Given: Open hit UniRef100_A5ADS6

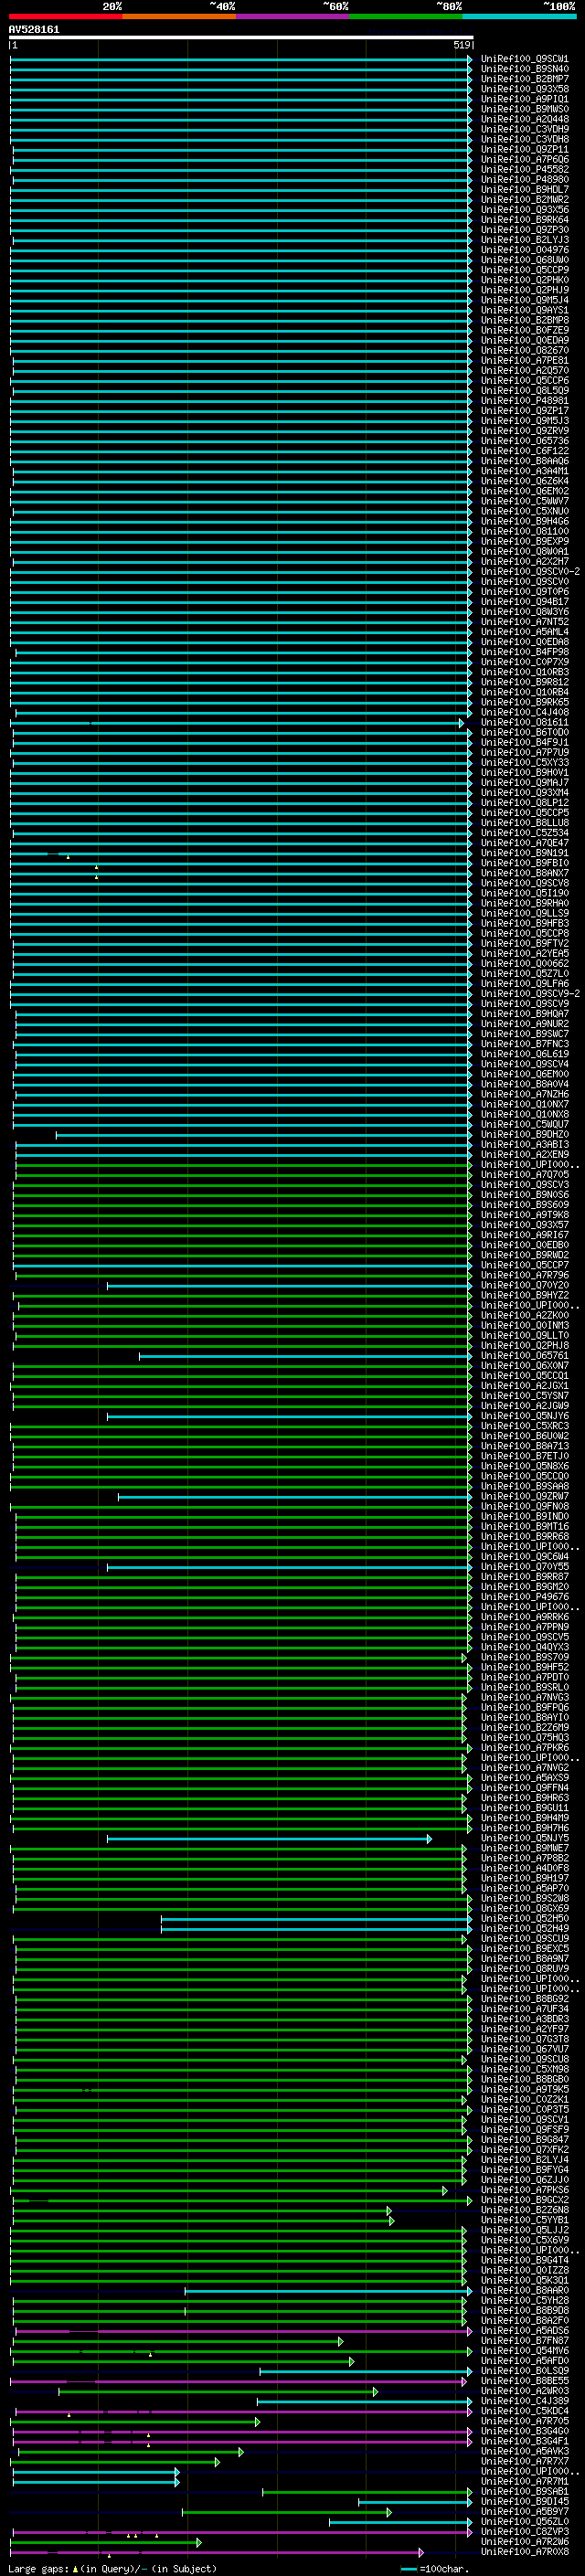Looking at the screenshot, I should point(524,2330).
